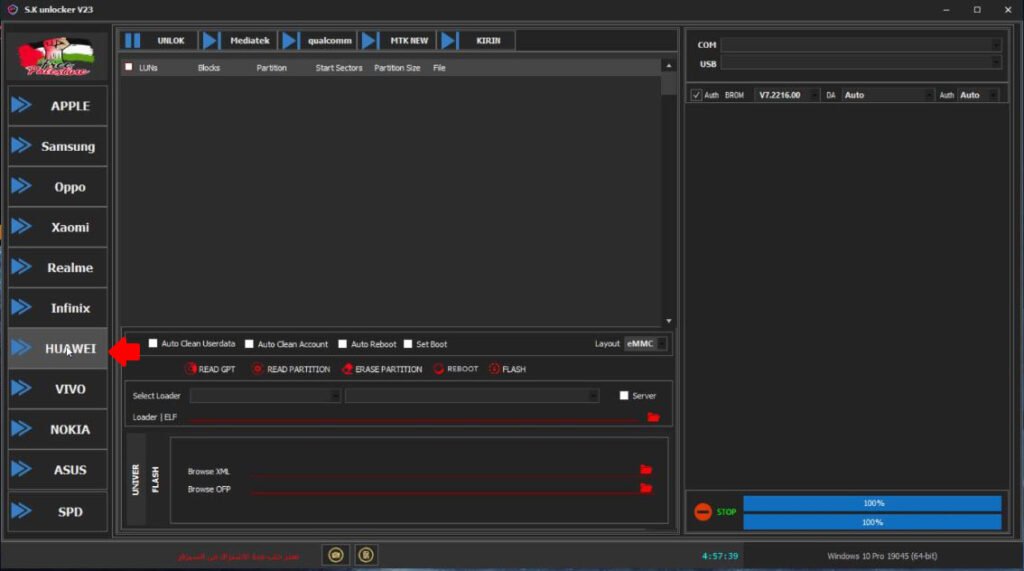
Task: Click the first round status bar icon
Action: coord(336,555)
